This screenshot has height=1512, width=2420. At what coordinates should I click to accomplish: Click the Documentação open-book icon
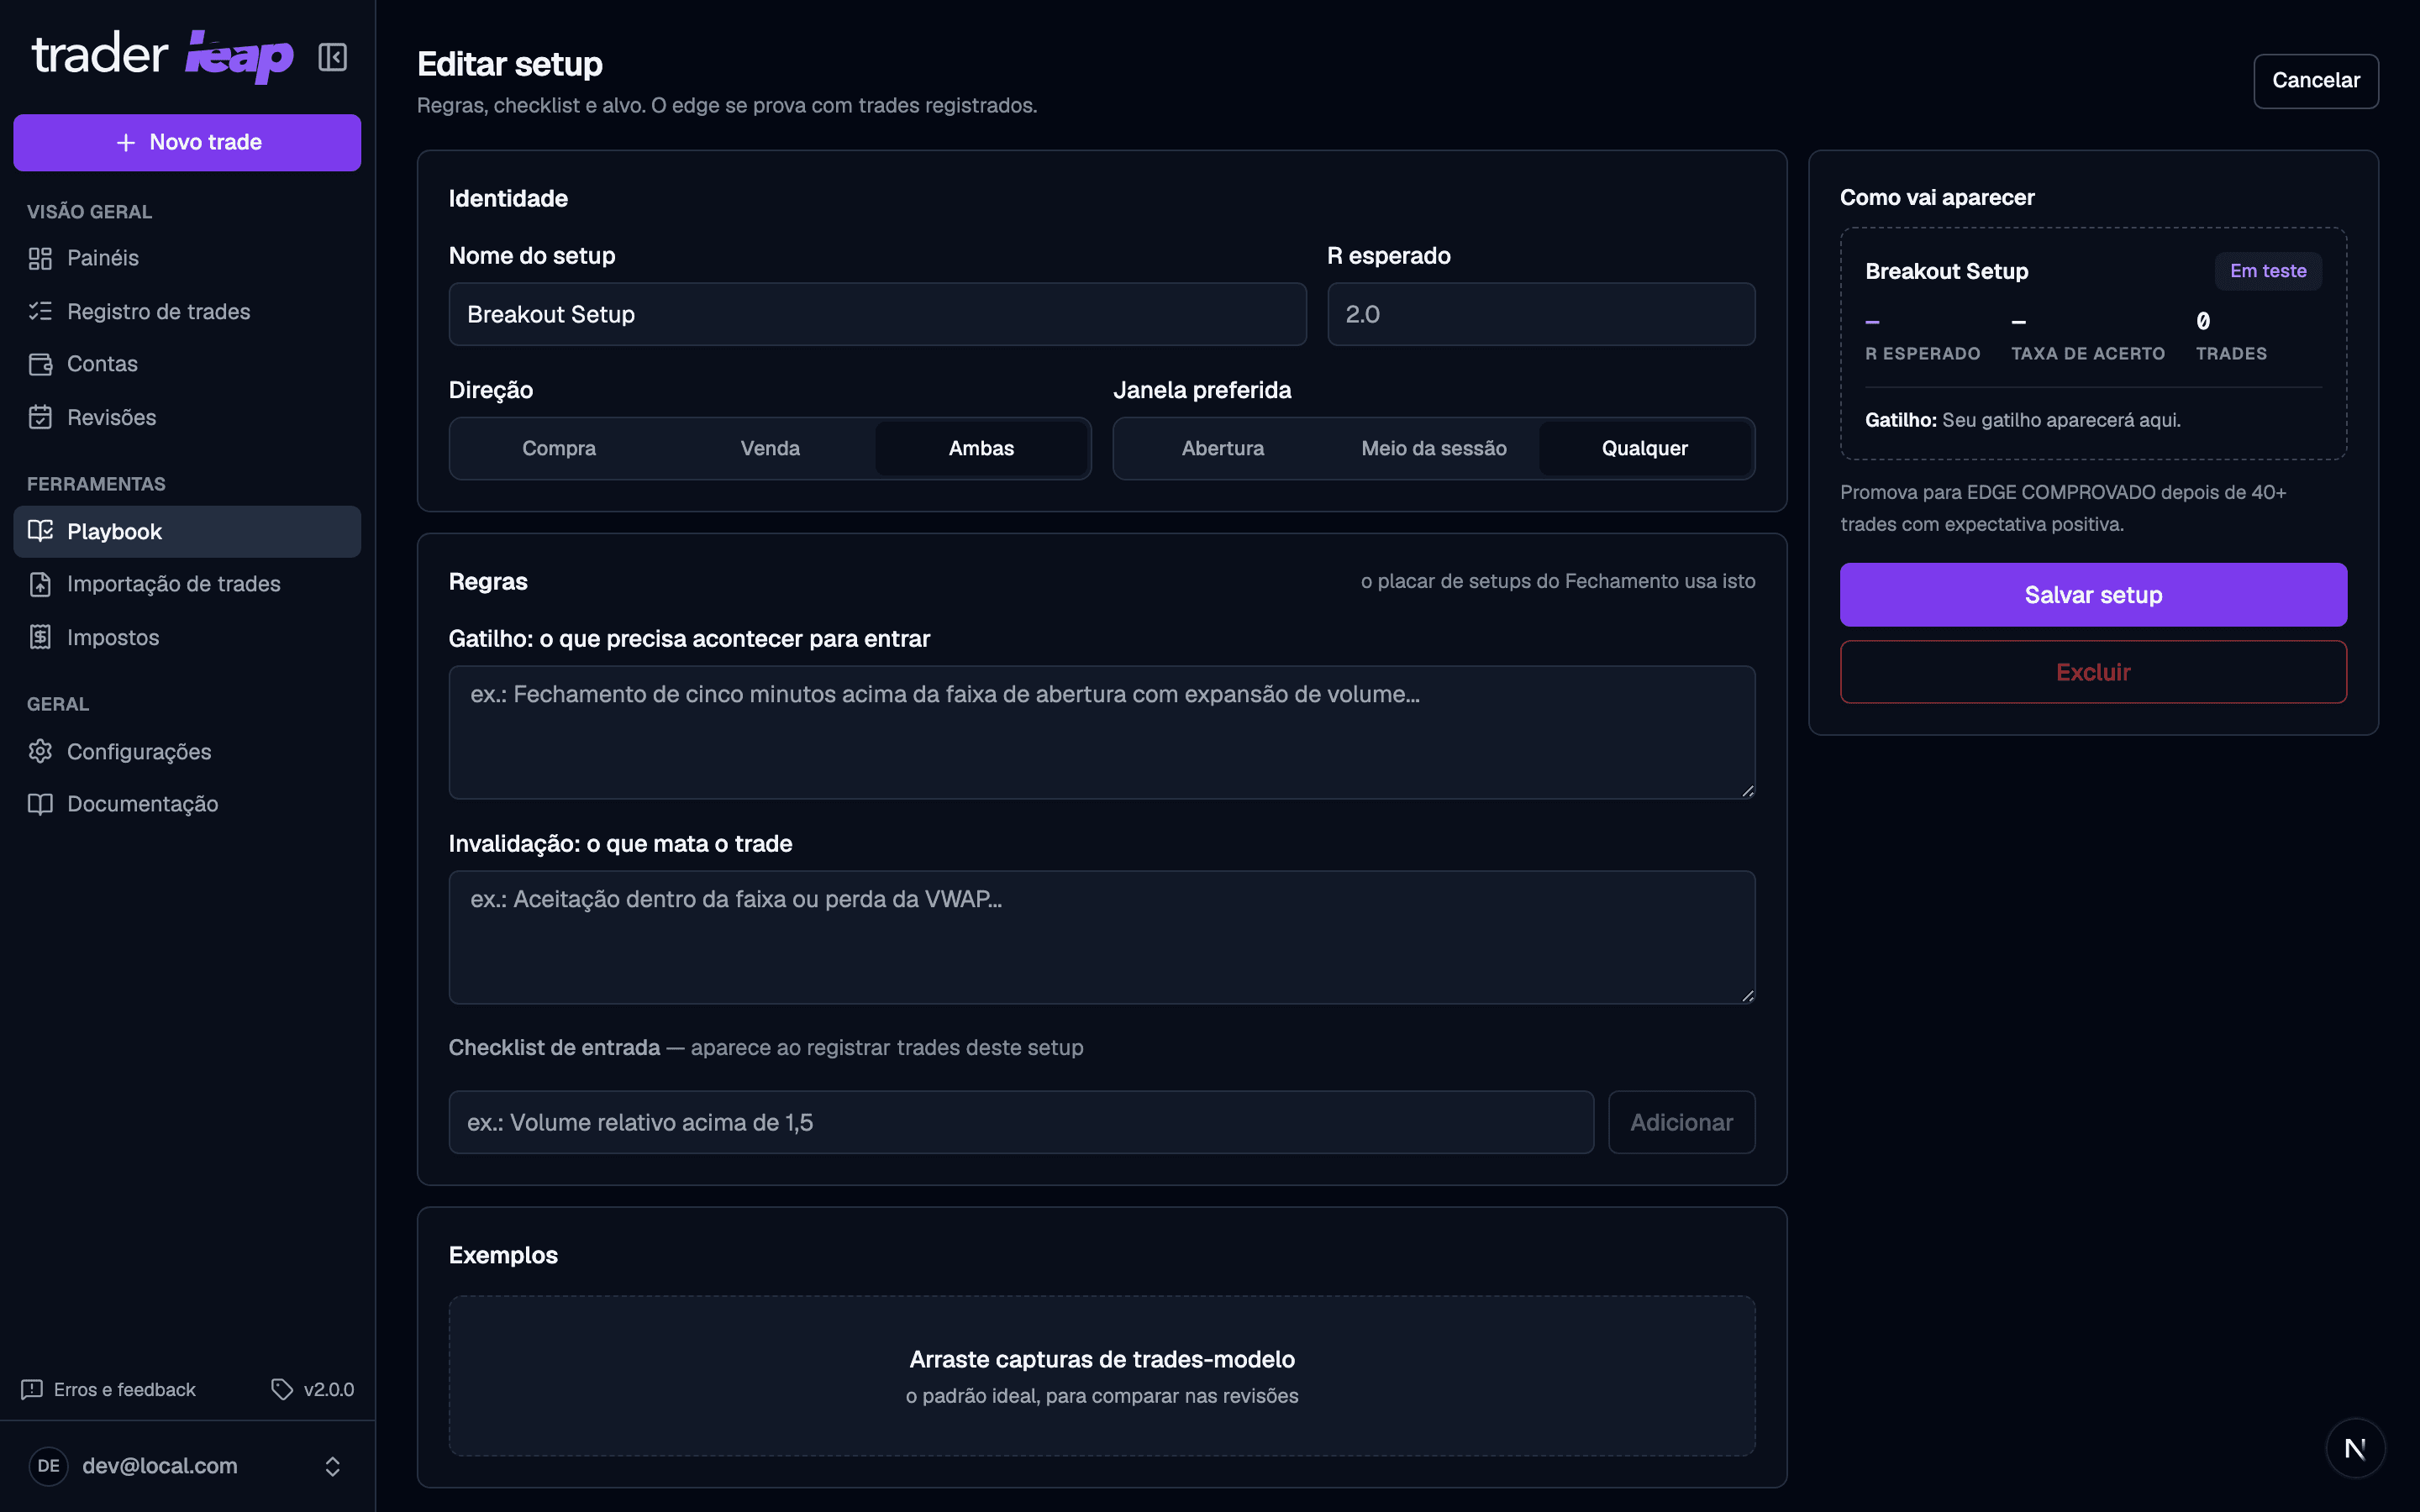[40, 804]
